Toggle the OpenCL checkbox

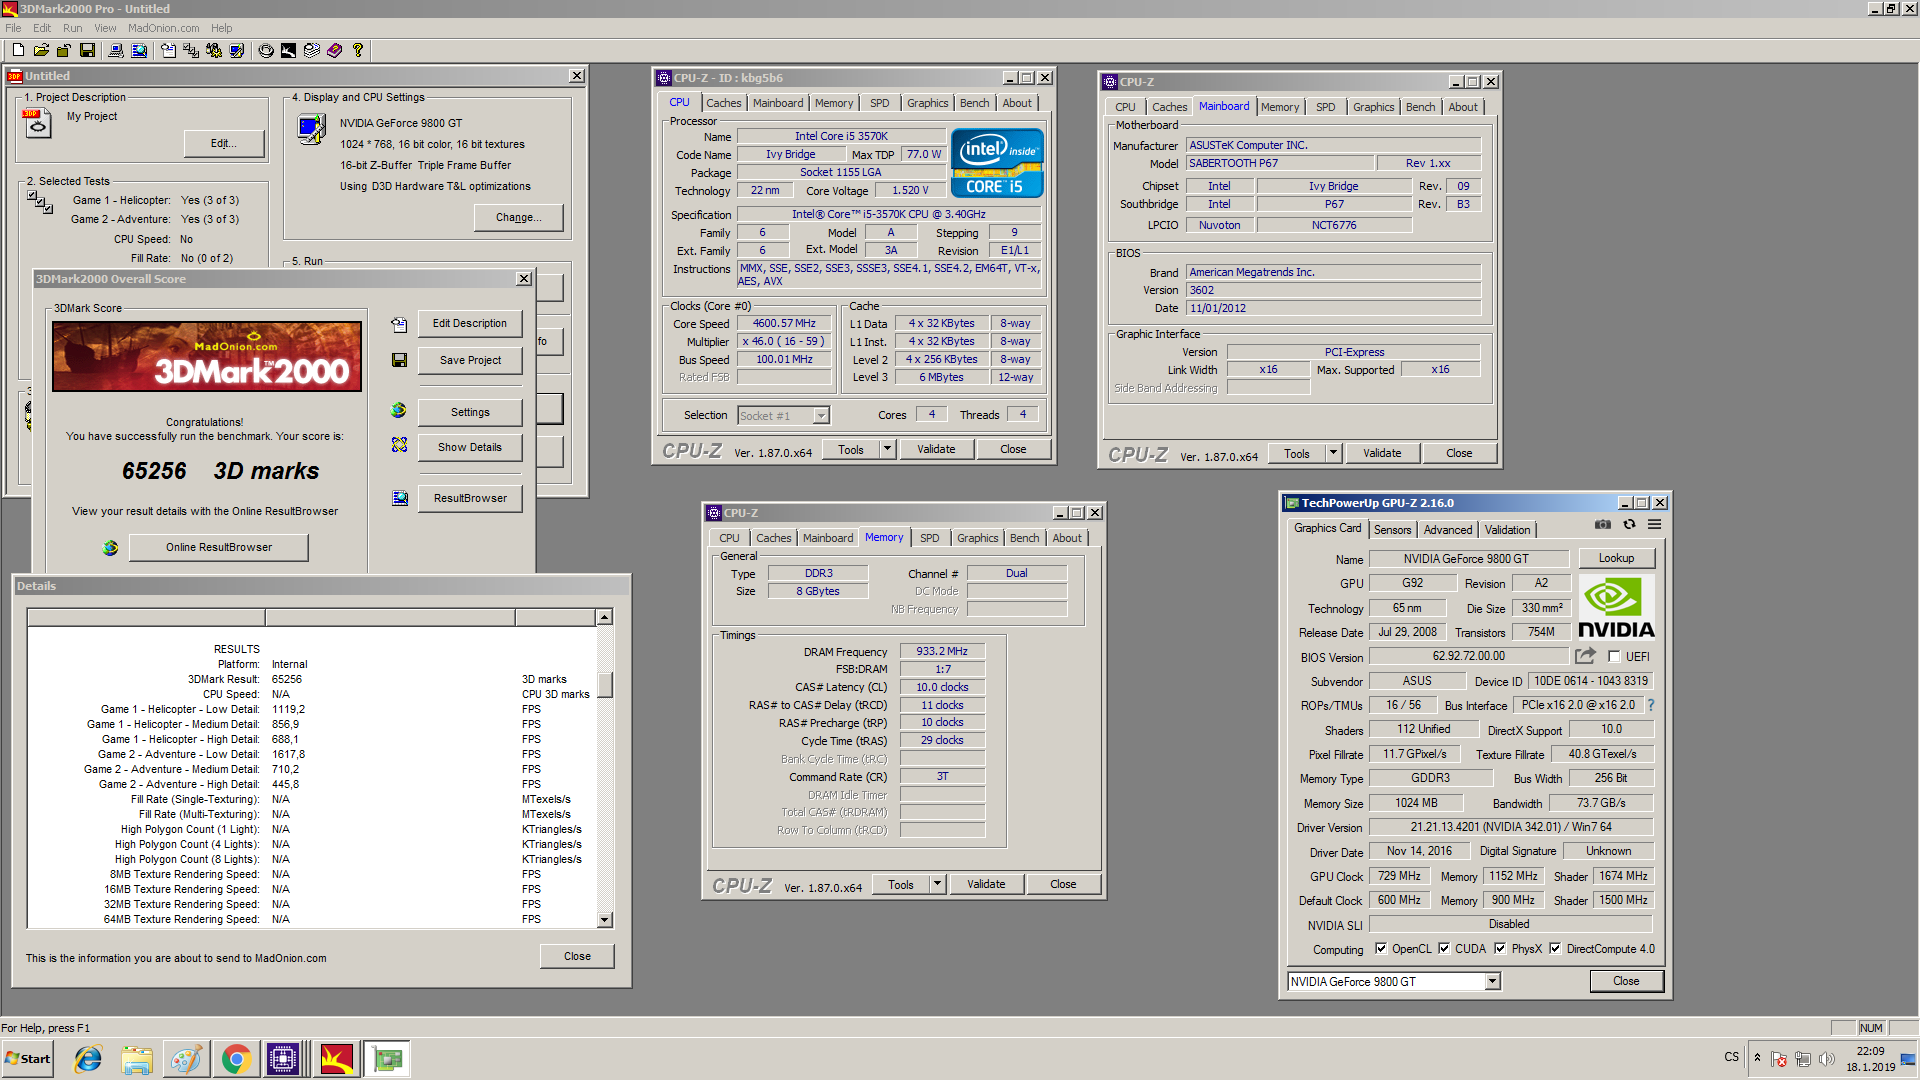click(x=1381, y=949)
